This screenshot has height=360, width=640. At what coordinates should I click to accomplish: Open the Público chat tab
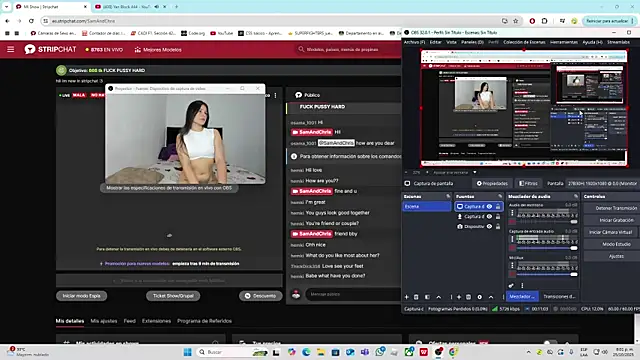point(308,95)
